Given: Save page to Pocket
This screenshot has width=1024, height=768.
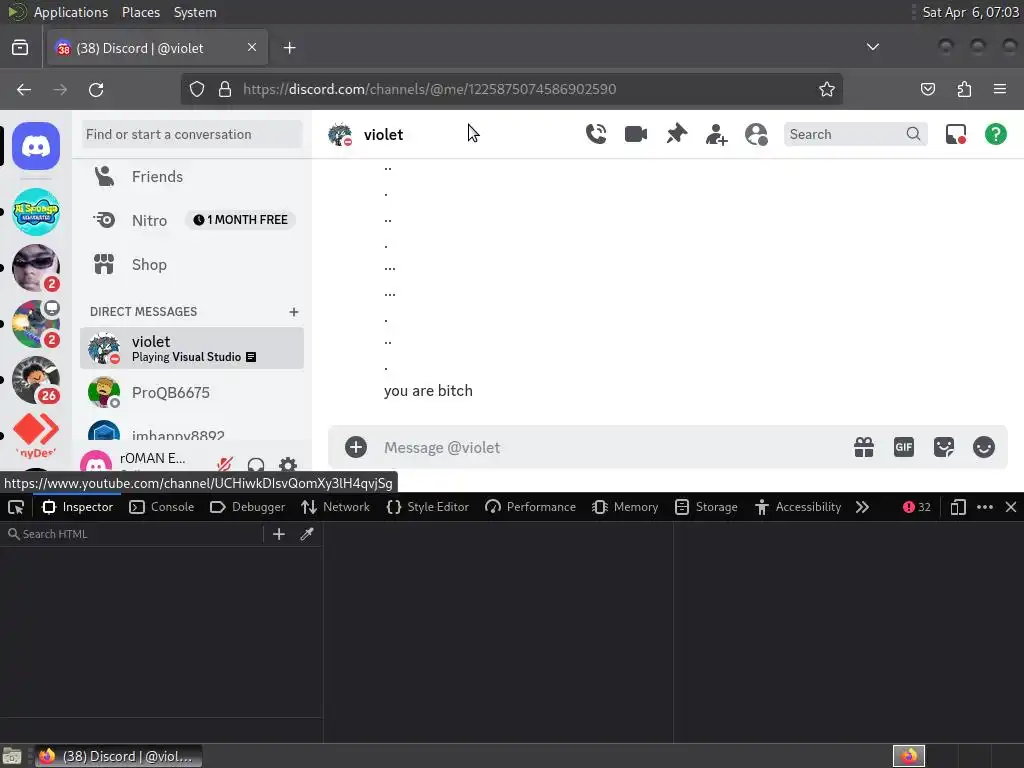Looking at the screenshot, I should pyautogui.click(x=928, y=89).
